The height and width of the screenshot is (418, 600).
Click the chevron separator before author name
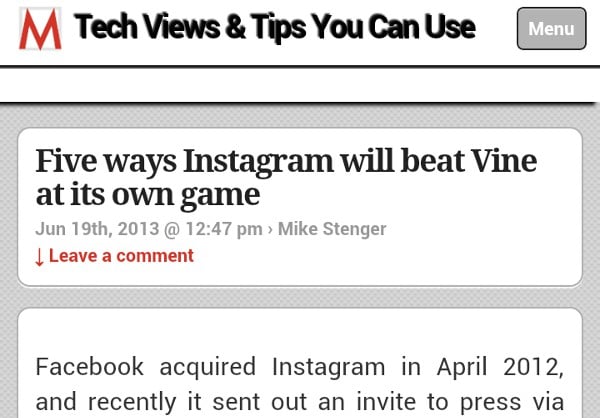pos(270,230)
